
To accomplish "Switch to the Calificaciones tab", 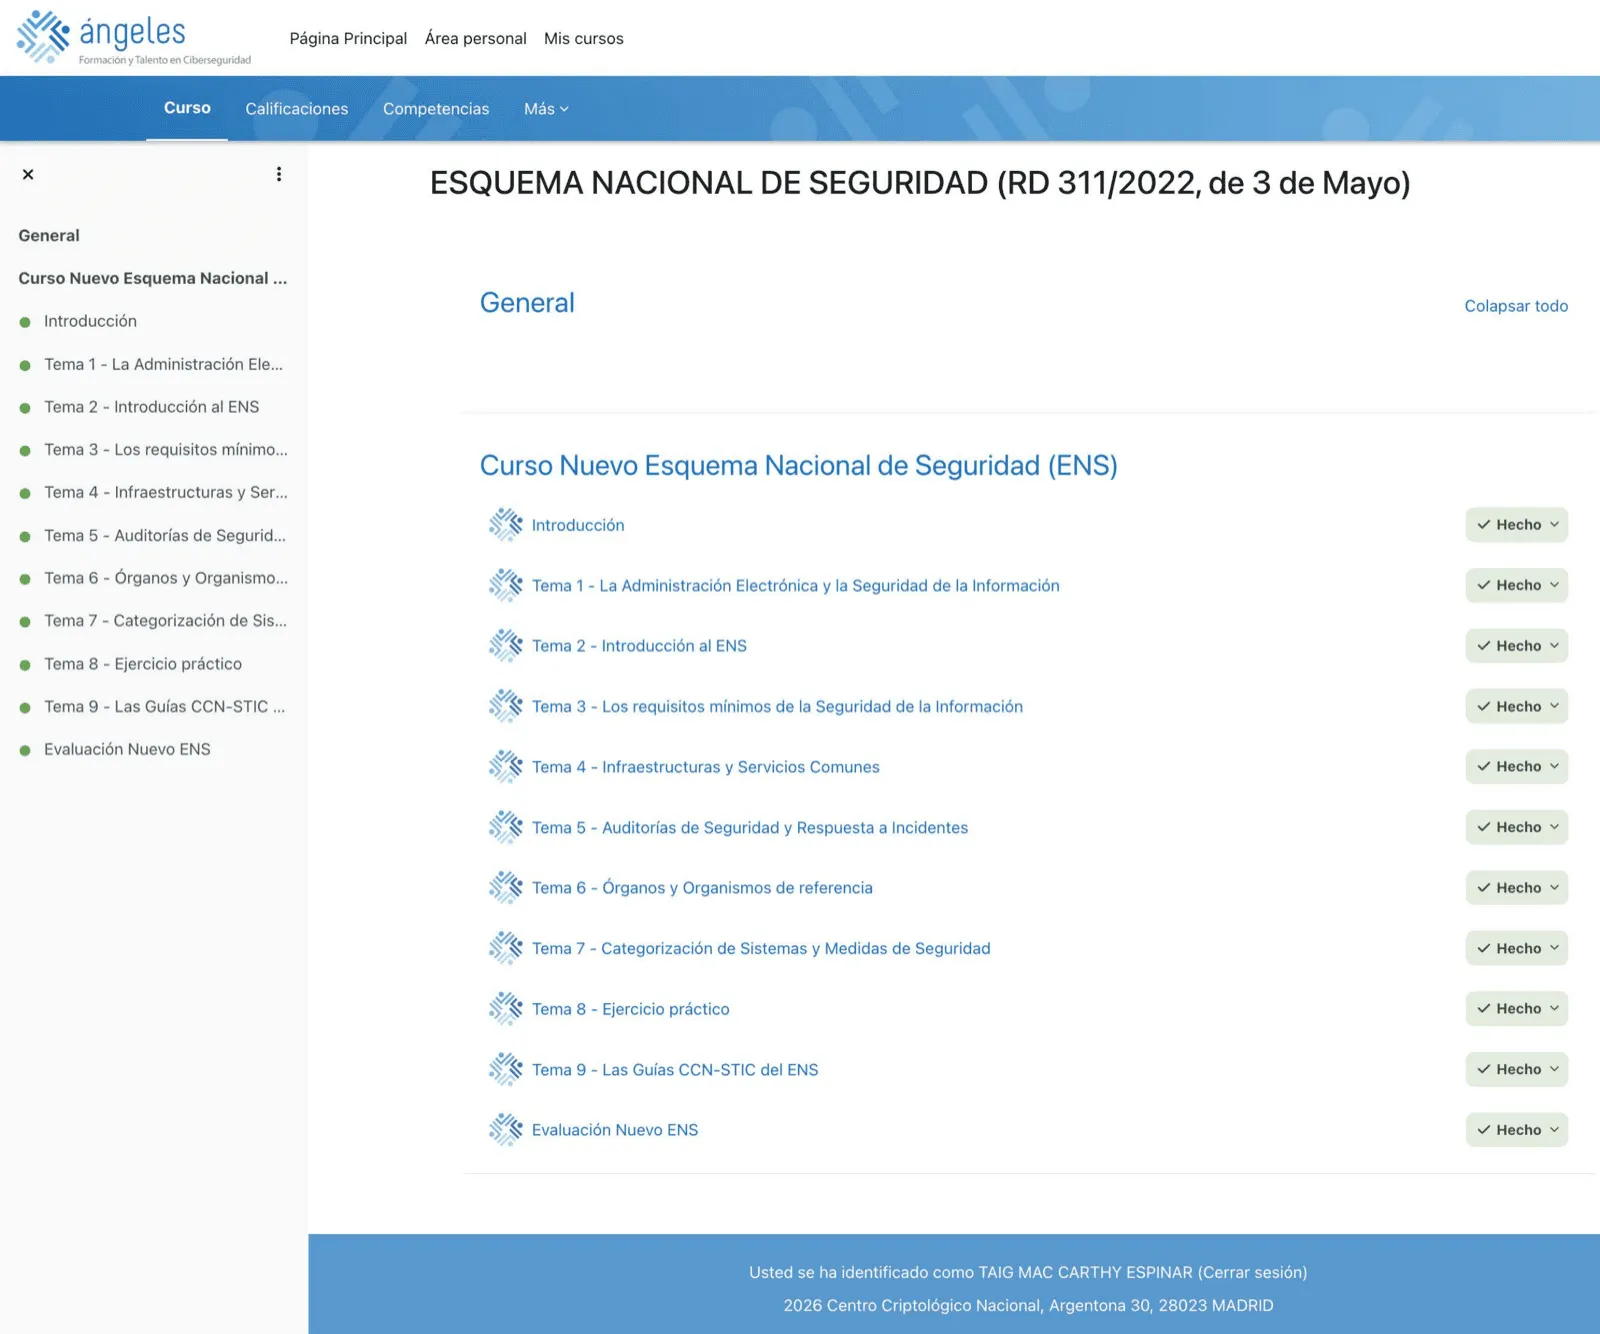I will pos(296,108).
